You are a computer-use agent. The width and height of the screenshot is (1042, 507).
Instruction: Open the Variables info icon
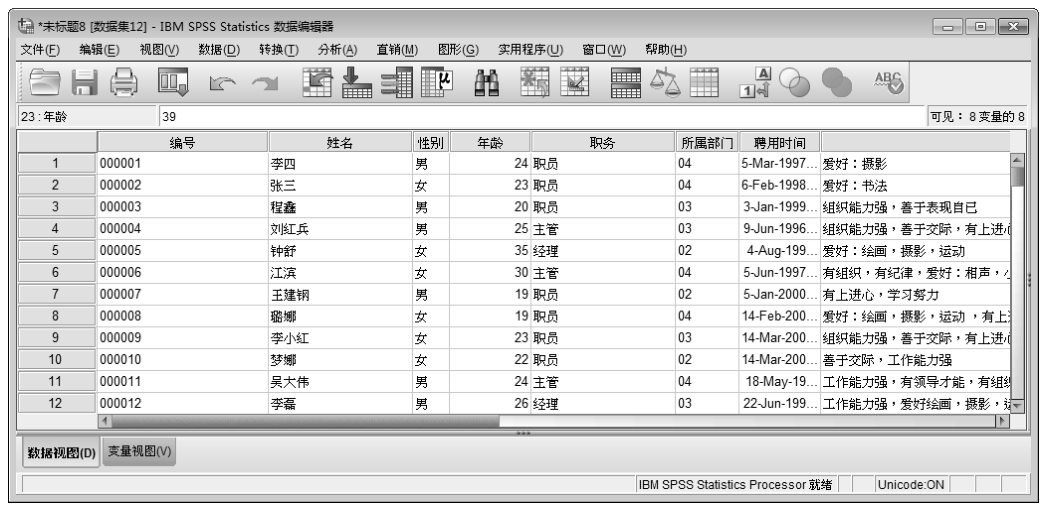[397, 83]
